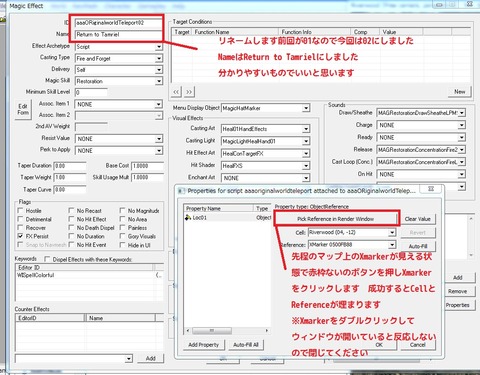The height and width of the screenshot is (375, 480).
Task: Open the Hit Effect Art dropdown
Action: point(306,154)
